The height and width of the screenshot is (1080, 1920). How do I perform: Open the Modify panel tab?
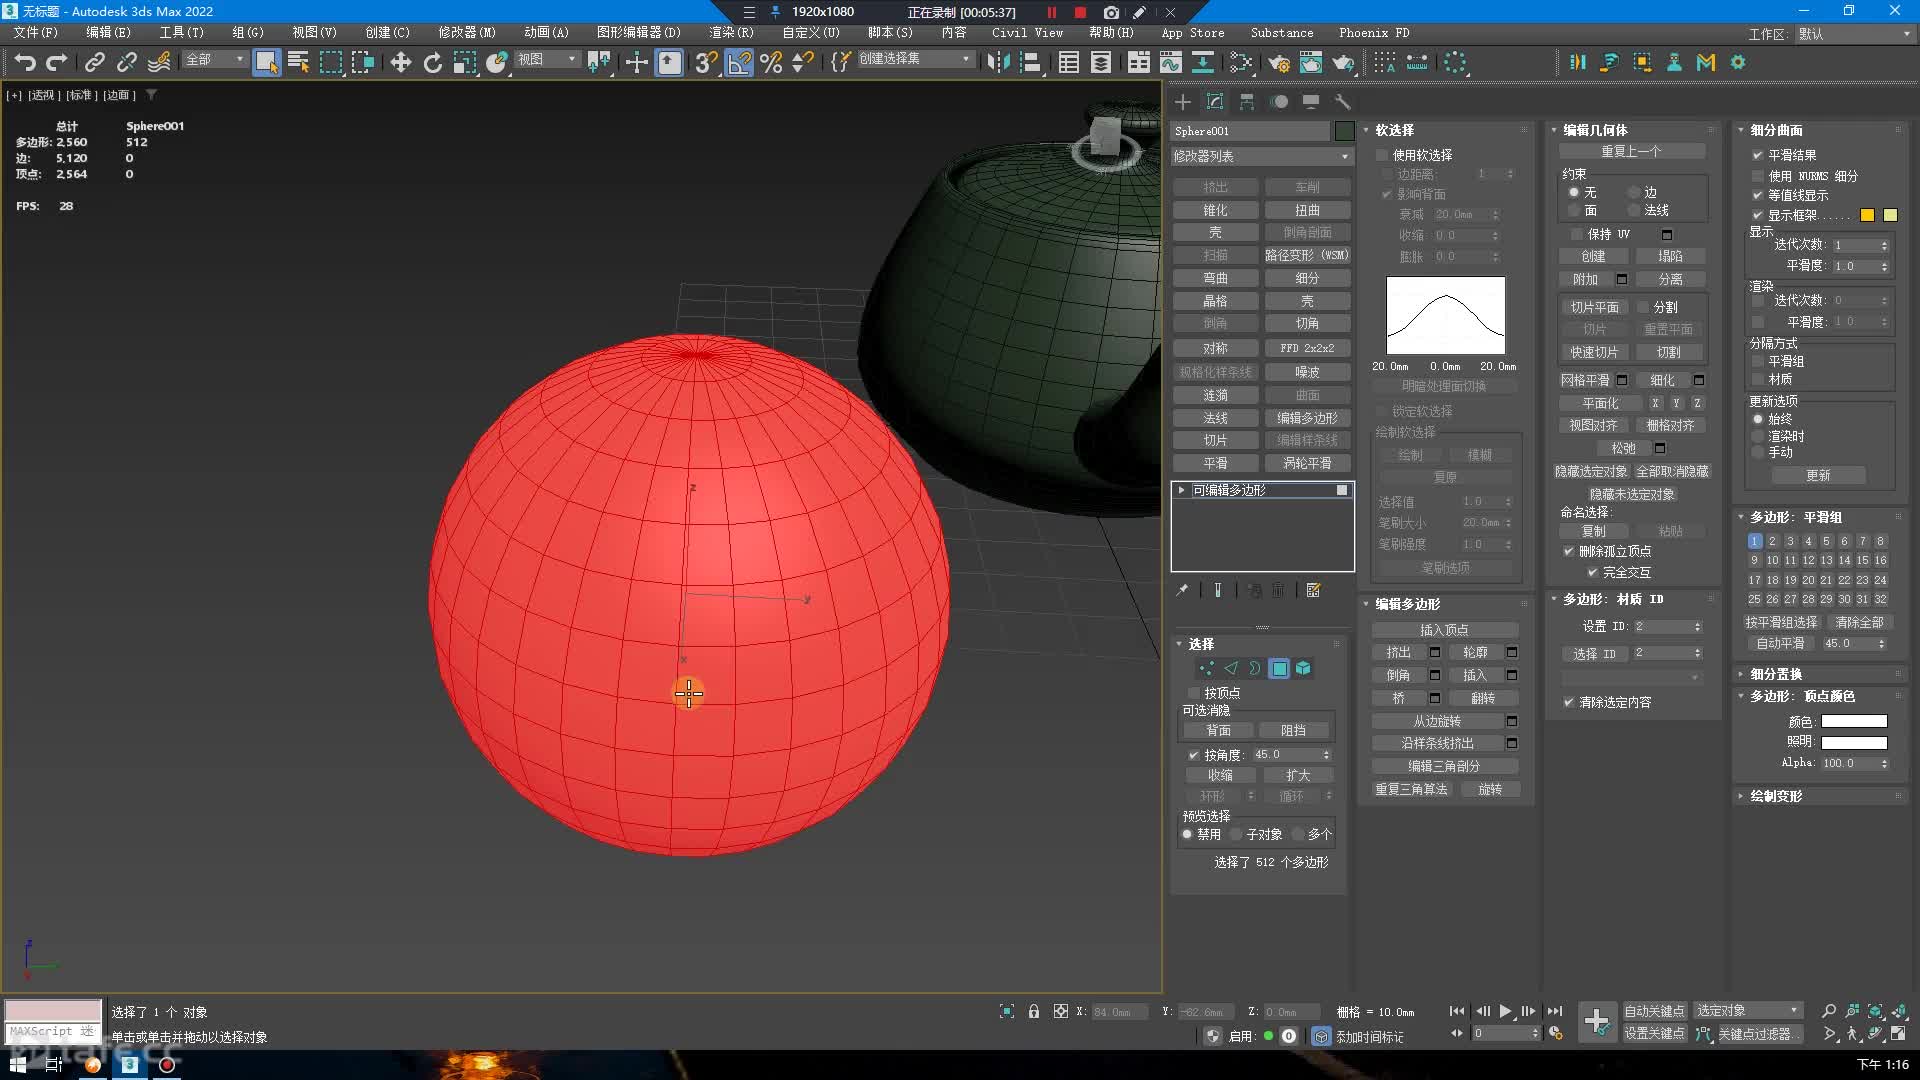(1215, 102)
